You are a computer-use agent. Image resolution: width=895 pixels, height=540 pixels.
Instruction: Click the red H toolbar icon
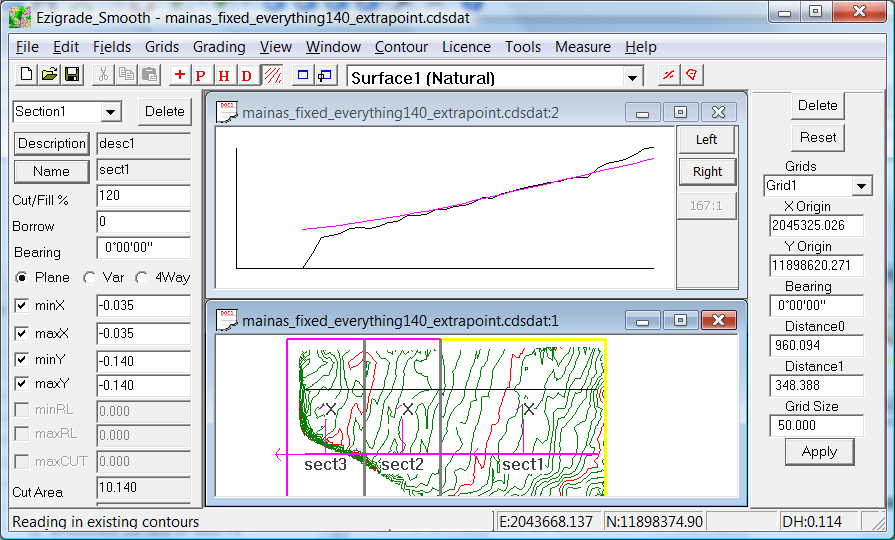click(224, 75)
